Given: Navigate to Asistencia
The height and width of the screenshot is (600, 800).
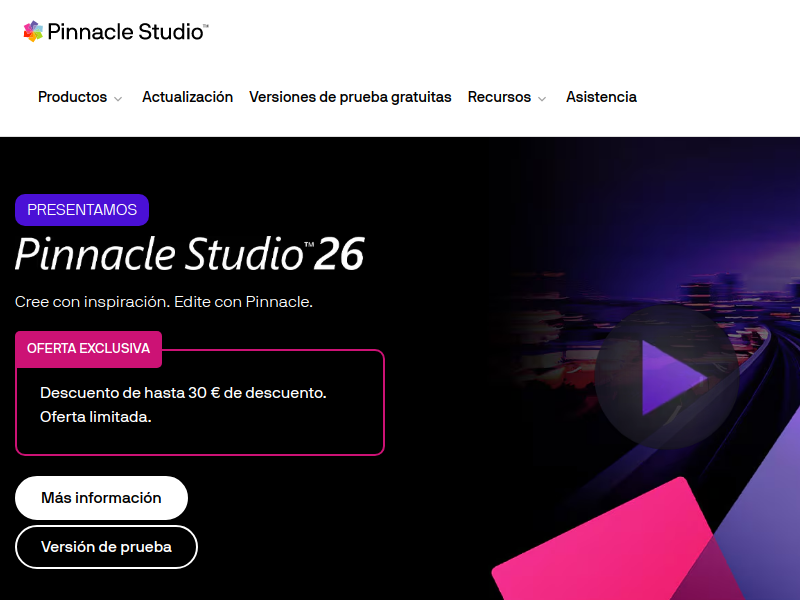Looking at the screenshot, I should (x=601, y=97).
